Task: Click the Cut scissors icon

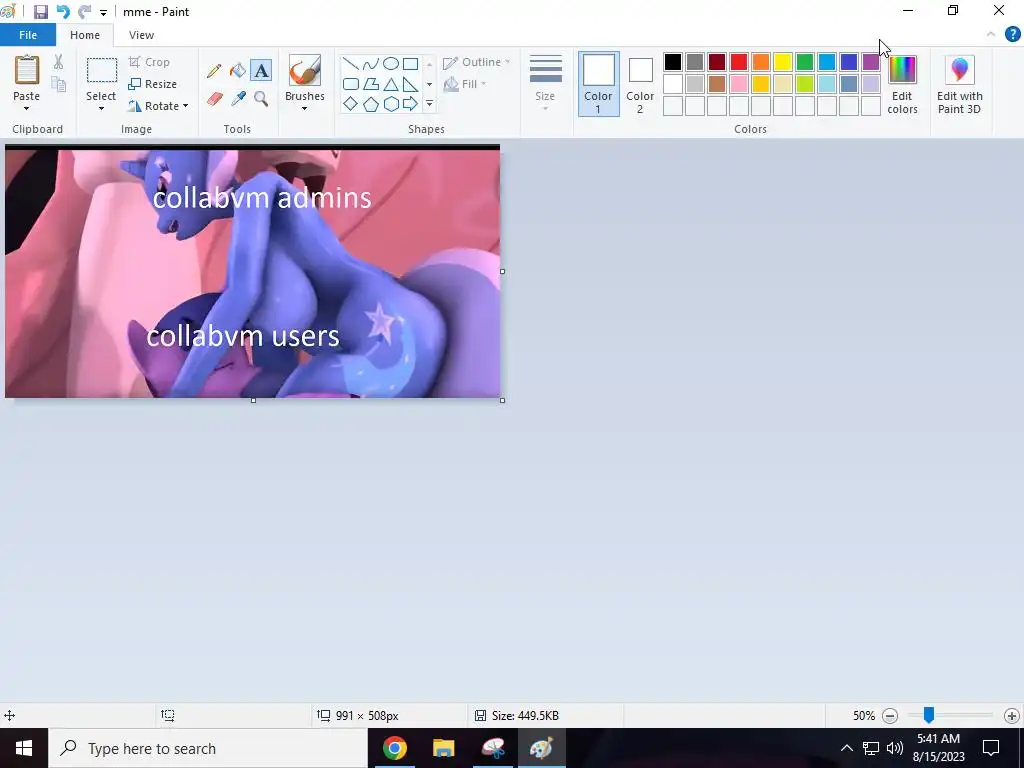Action: point(59,62)
